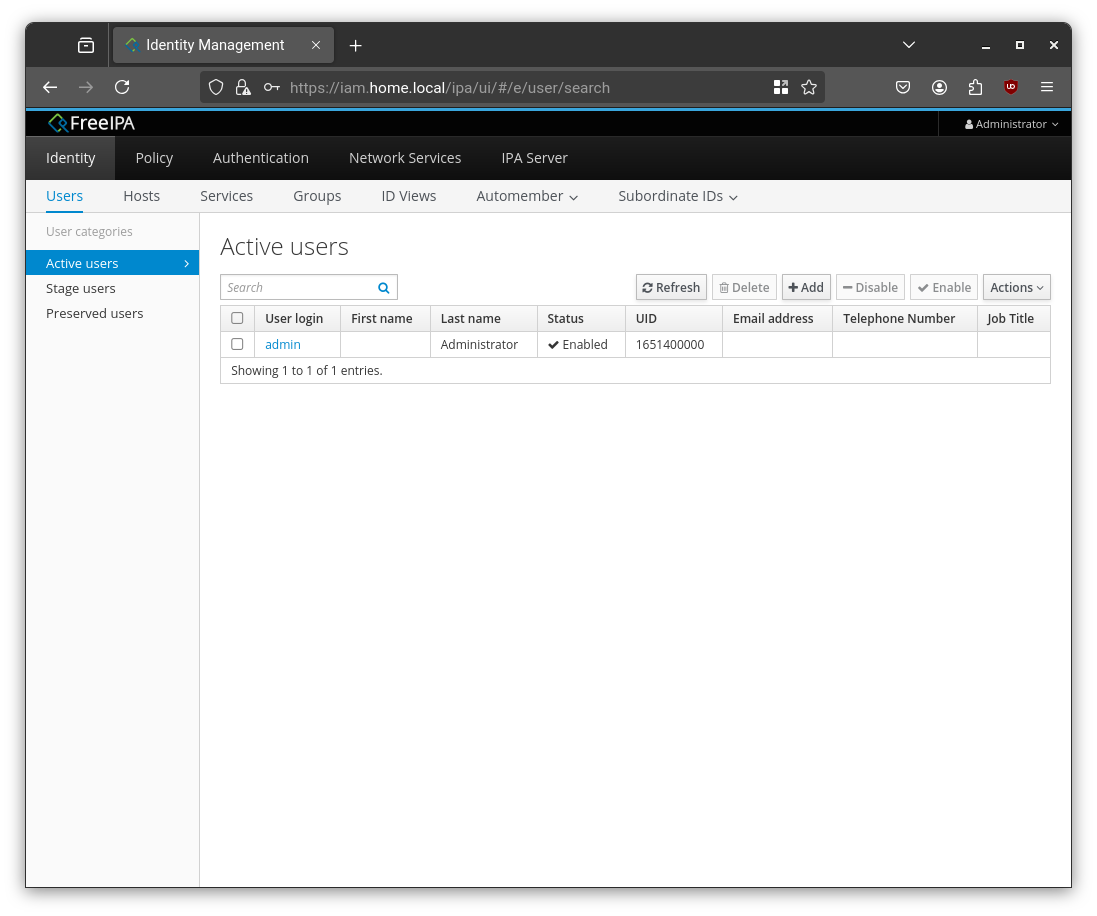1097x916 pixels.
Task: Click the browser back arrow
Action: tap(50, 87)
